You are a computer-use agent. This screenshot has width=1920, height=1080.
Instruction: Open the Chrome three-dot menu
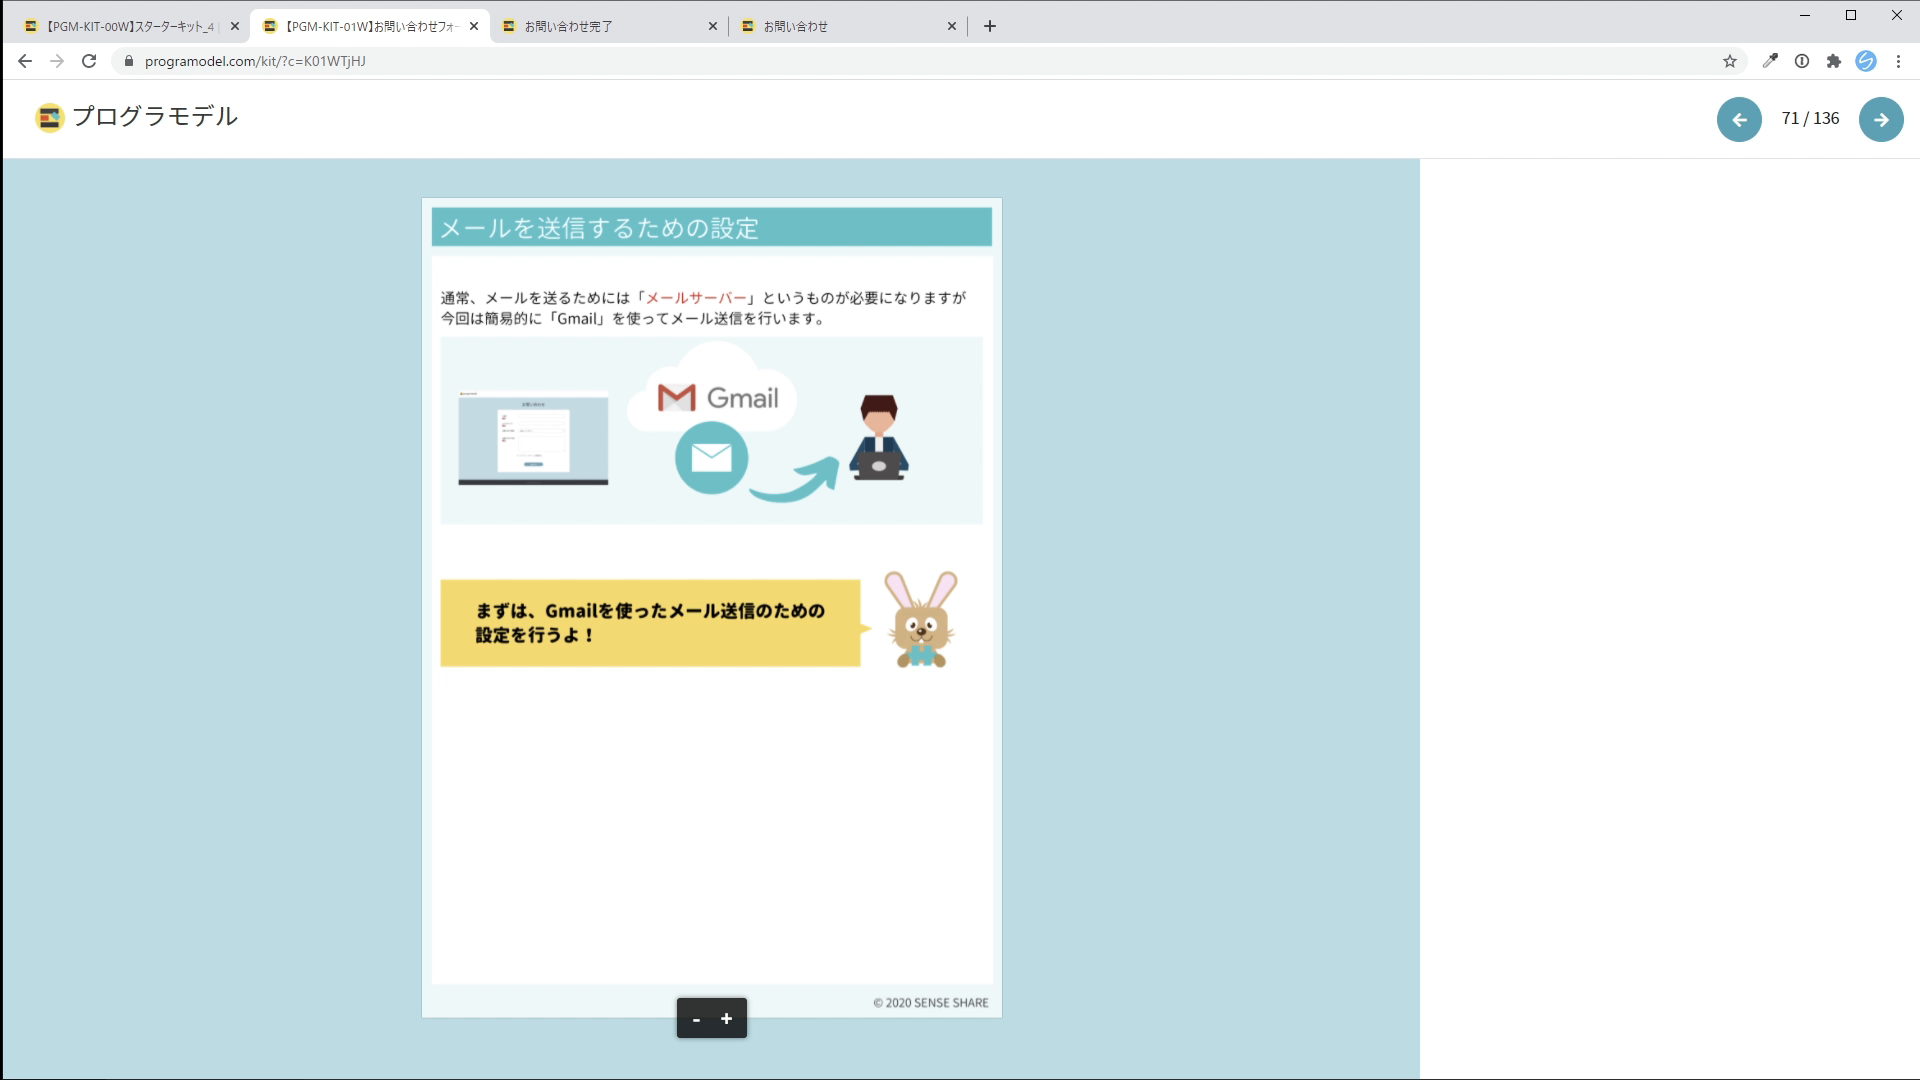[x=1898, y=61]
